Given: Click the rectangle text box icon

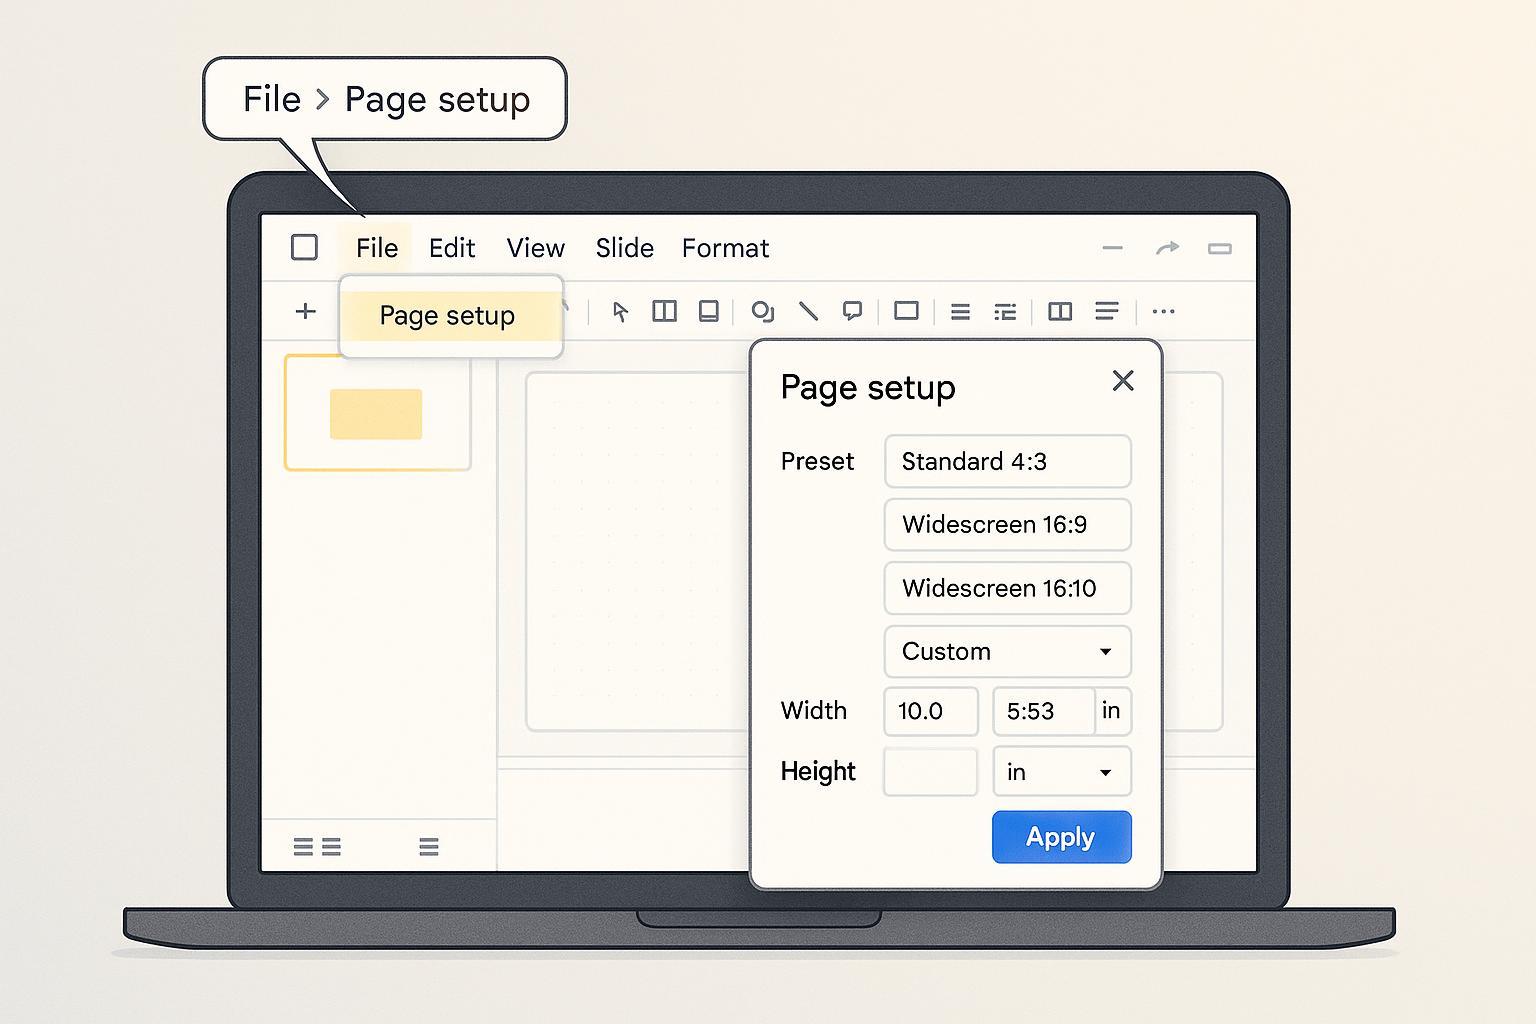Looking at the screenshot, I should click(x=906, y=312).
